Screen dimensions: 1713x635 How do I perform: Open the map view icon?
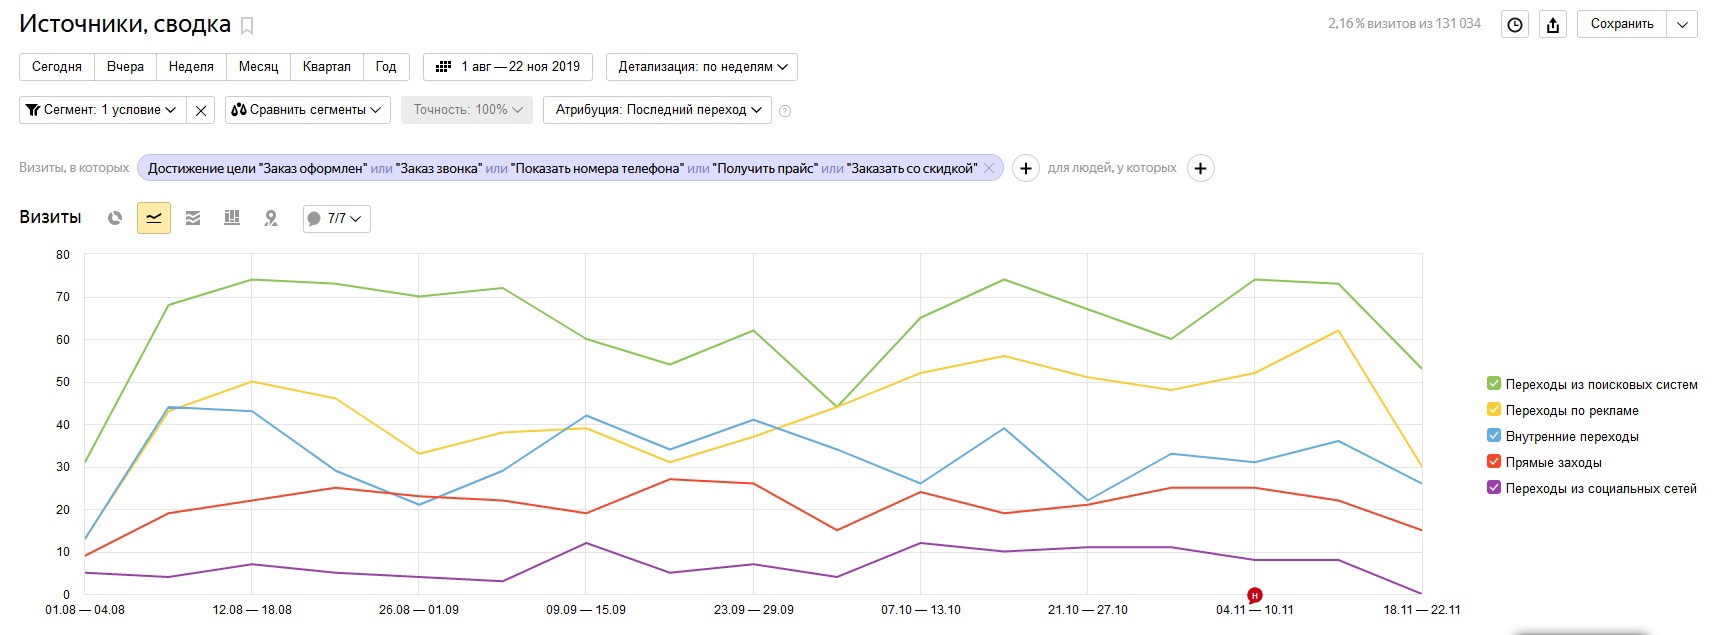pyautogui.click(x=271, y=218)
